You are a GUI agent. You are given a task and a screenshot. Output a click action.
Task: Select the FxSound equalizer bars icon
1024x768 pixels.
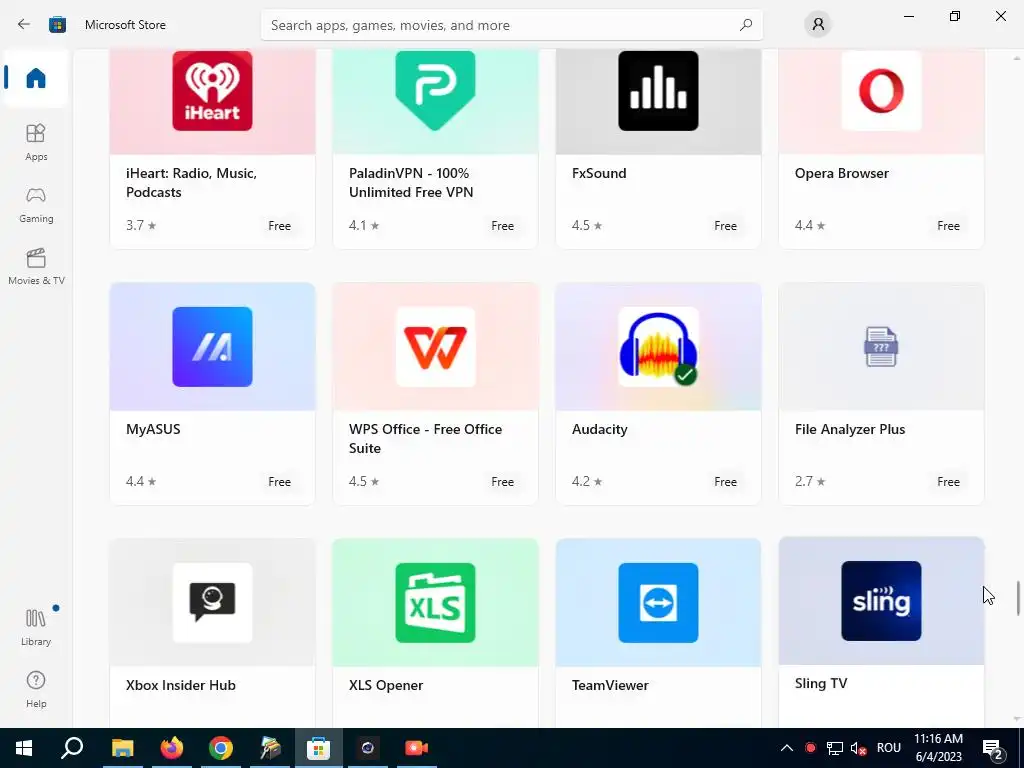(658, 91)
